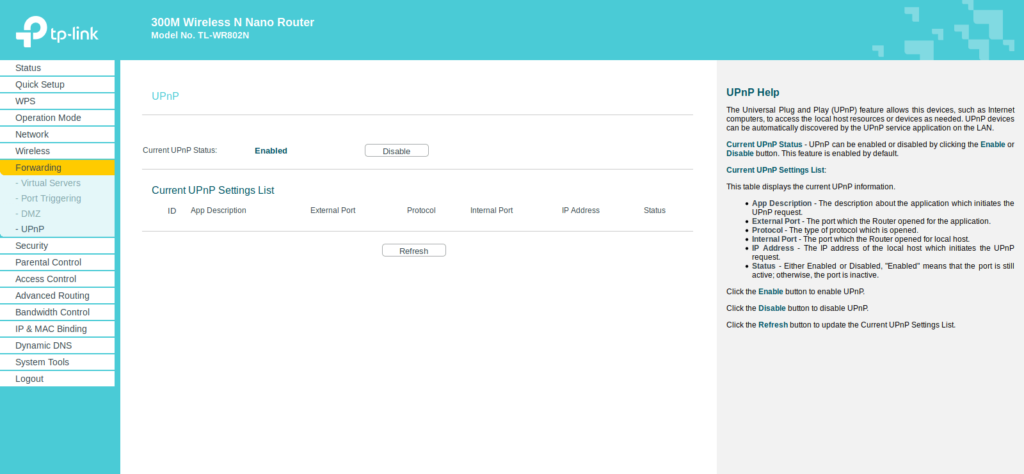This screenshot has height=474, width=1024.
Task: Select UPnP submenu under Forwarding
Action: pyautogui.click(x=33, y=228)
